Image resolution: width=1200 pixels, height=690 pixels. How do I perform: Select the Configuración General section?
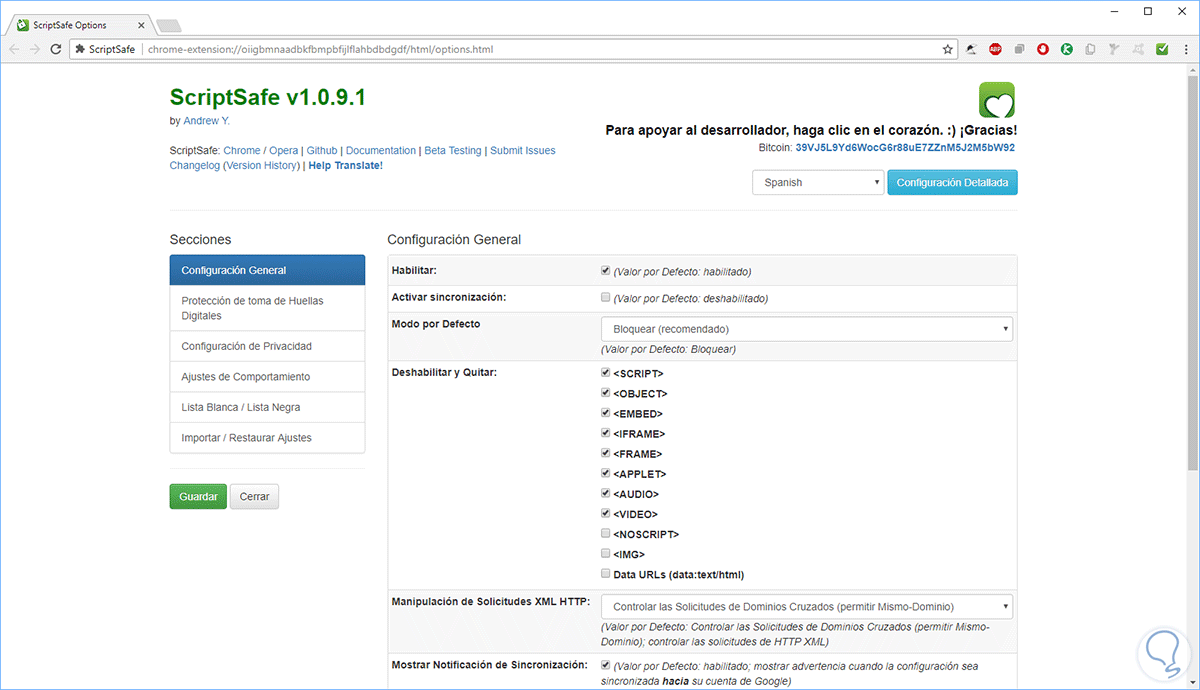tap(267, 270)
